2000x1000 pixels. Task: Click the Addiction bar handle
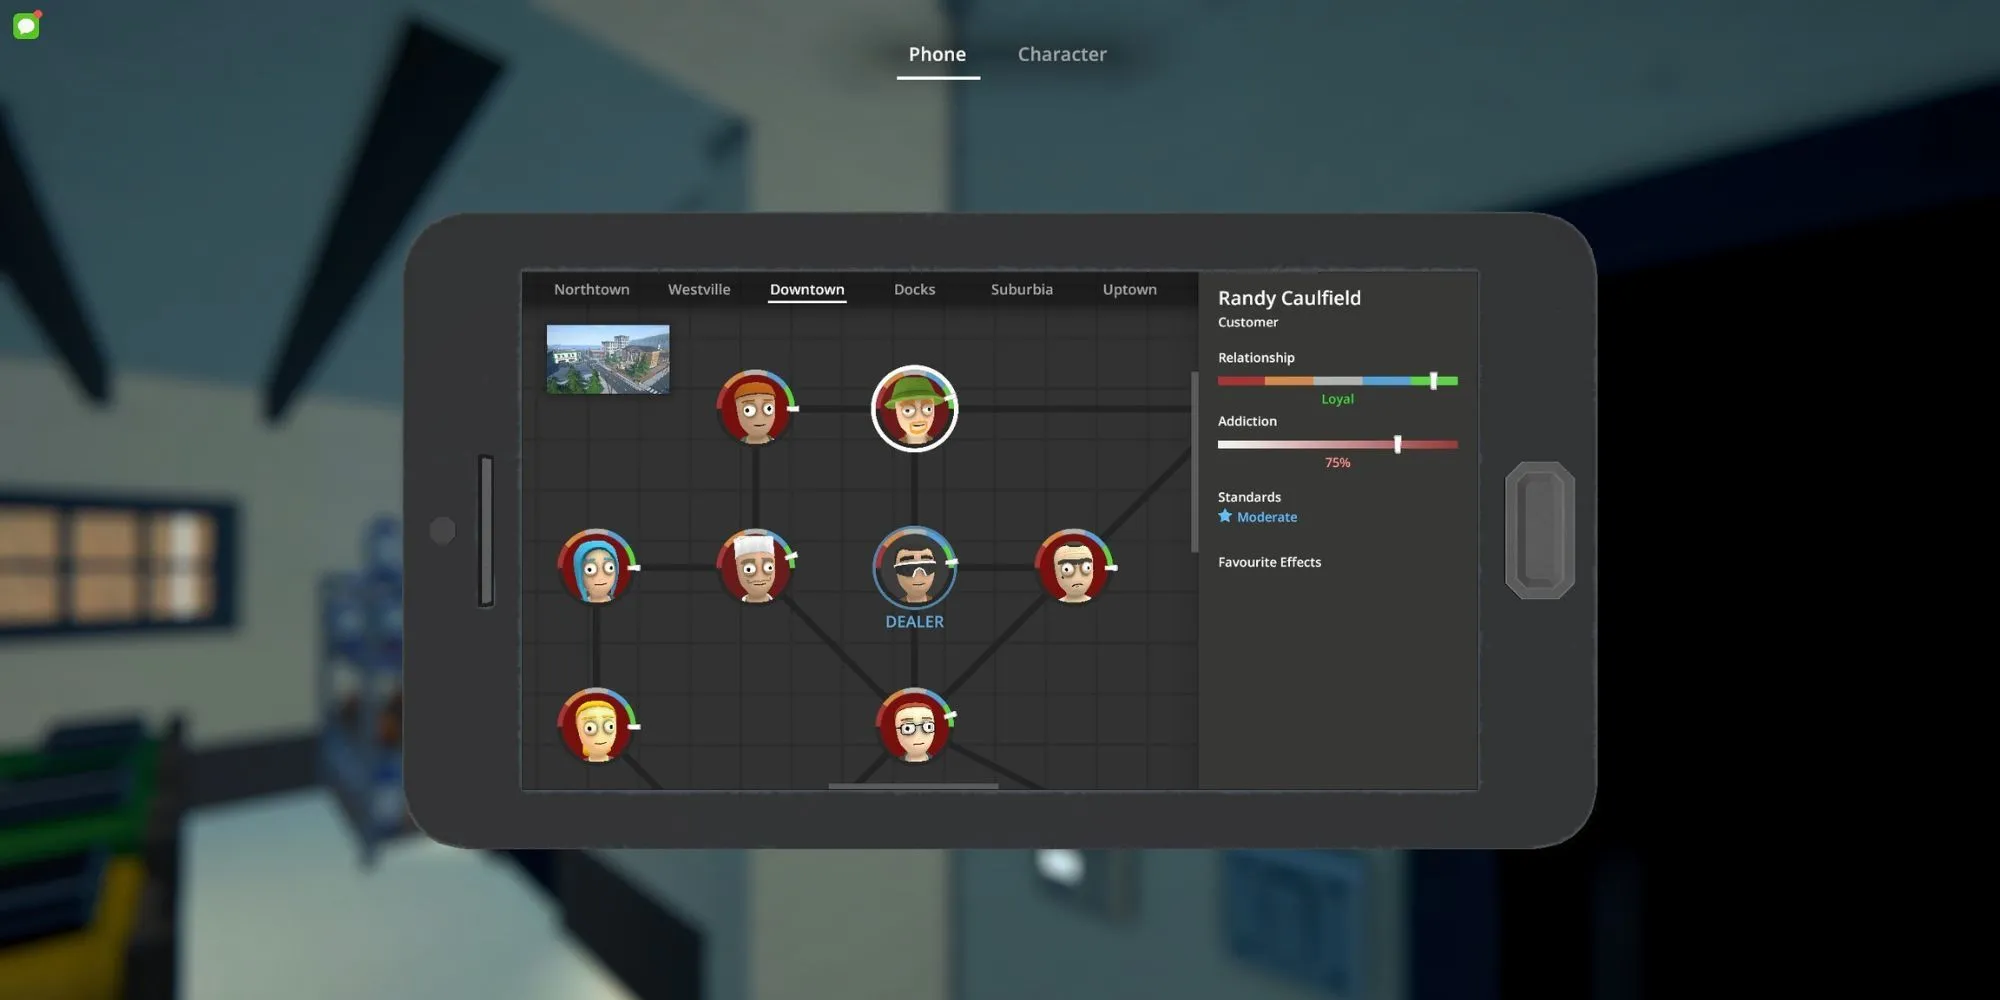1397,444
